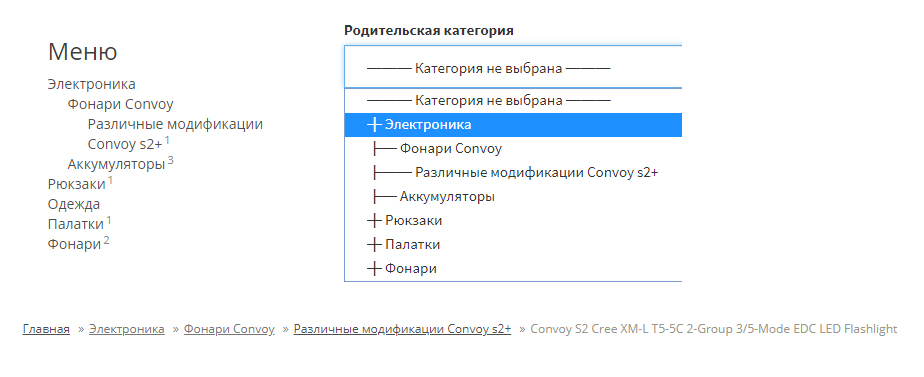
Task: Follow the Главная breadcrumb link
Action: click(46, 329)
